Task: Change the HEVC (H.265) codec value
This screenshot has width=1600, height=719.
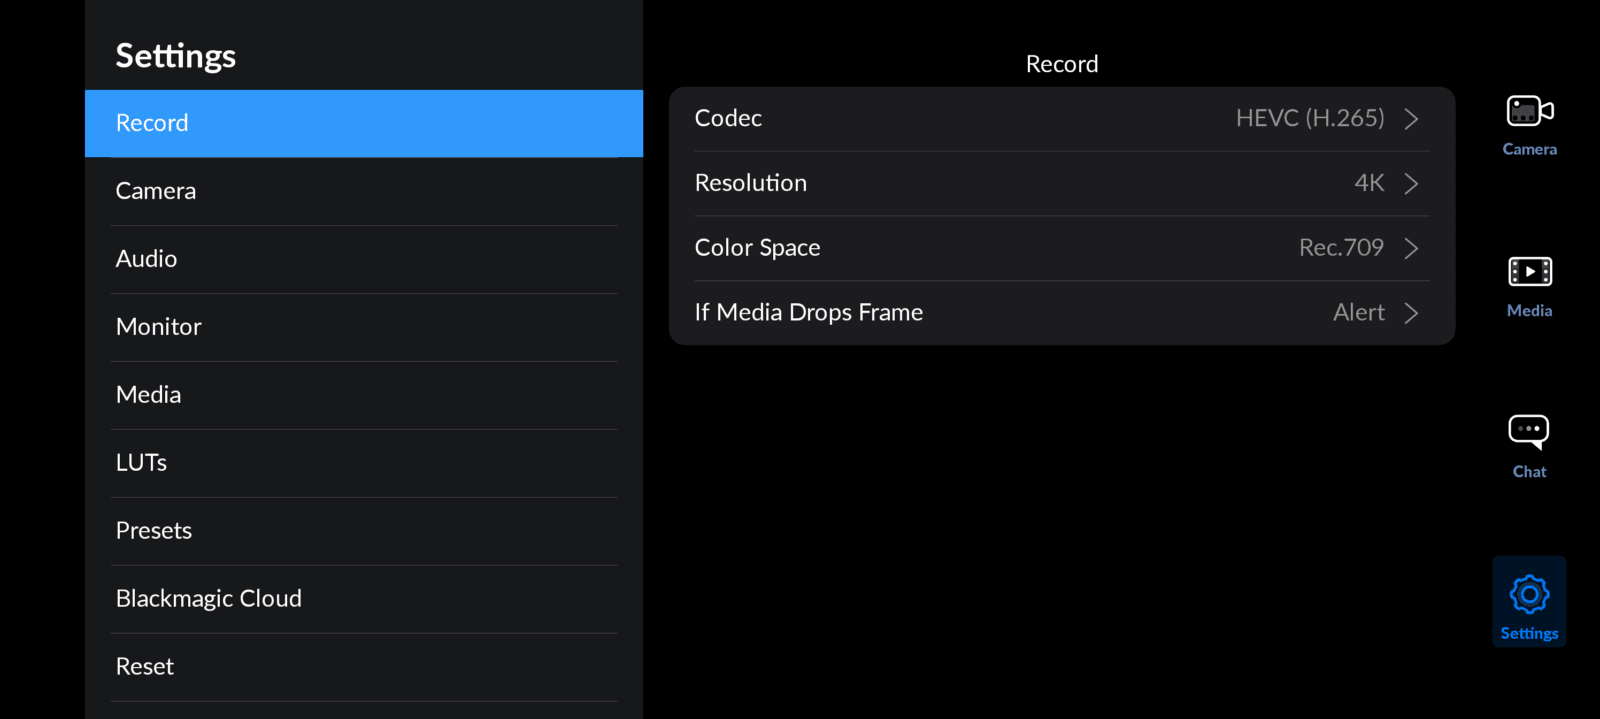Action: (x=1309, y=118)
